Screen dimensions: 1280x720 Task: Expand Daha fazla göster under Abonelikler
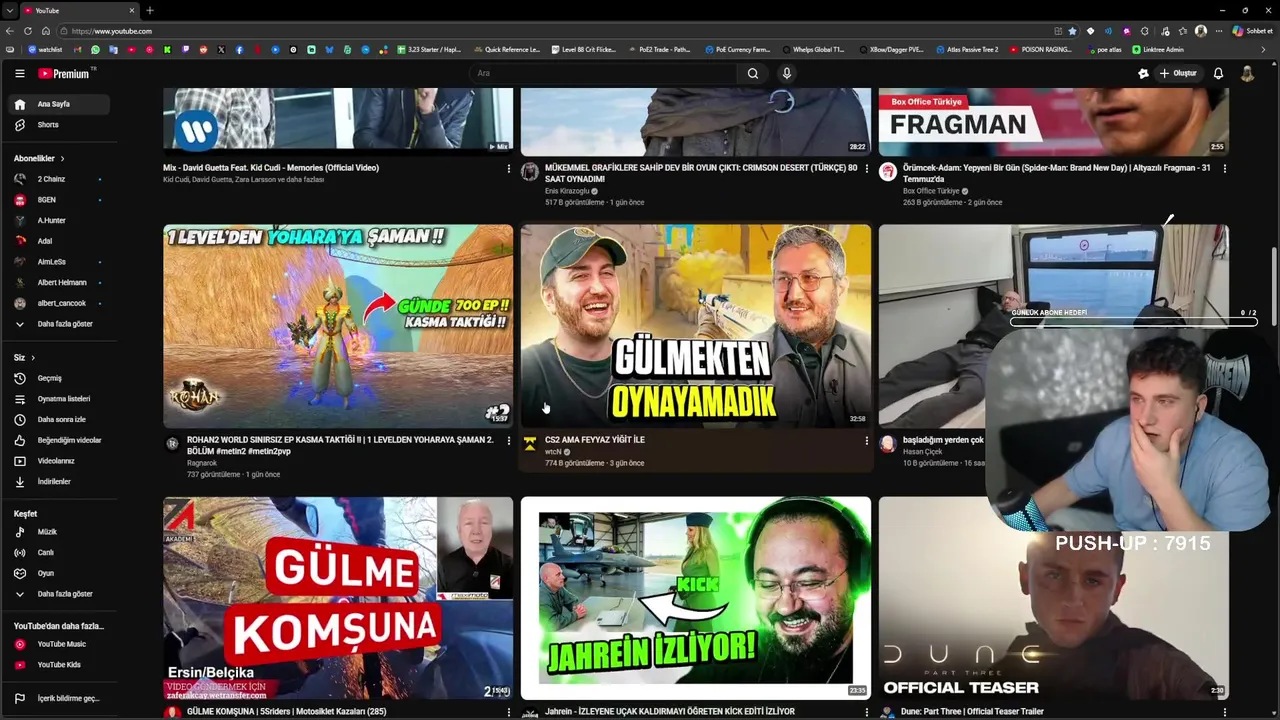click(60, 324)
